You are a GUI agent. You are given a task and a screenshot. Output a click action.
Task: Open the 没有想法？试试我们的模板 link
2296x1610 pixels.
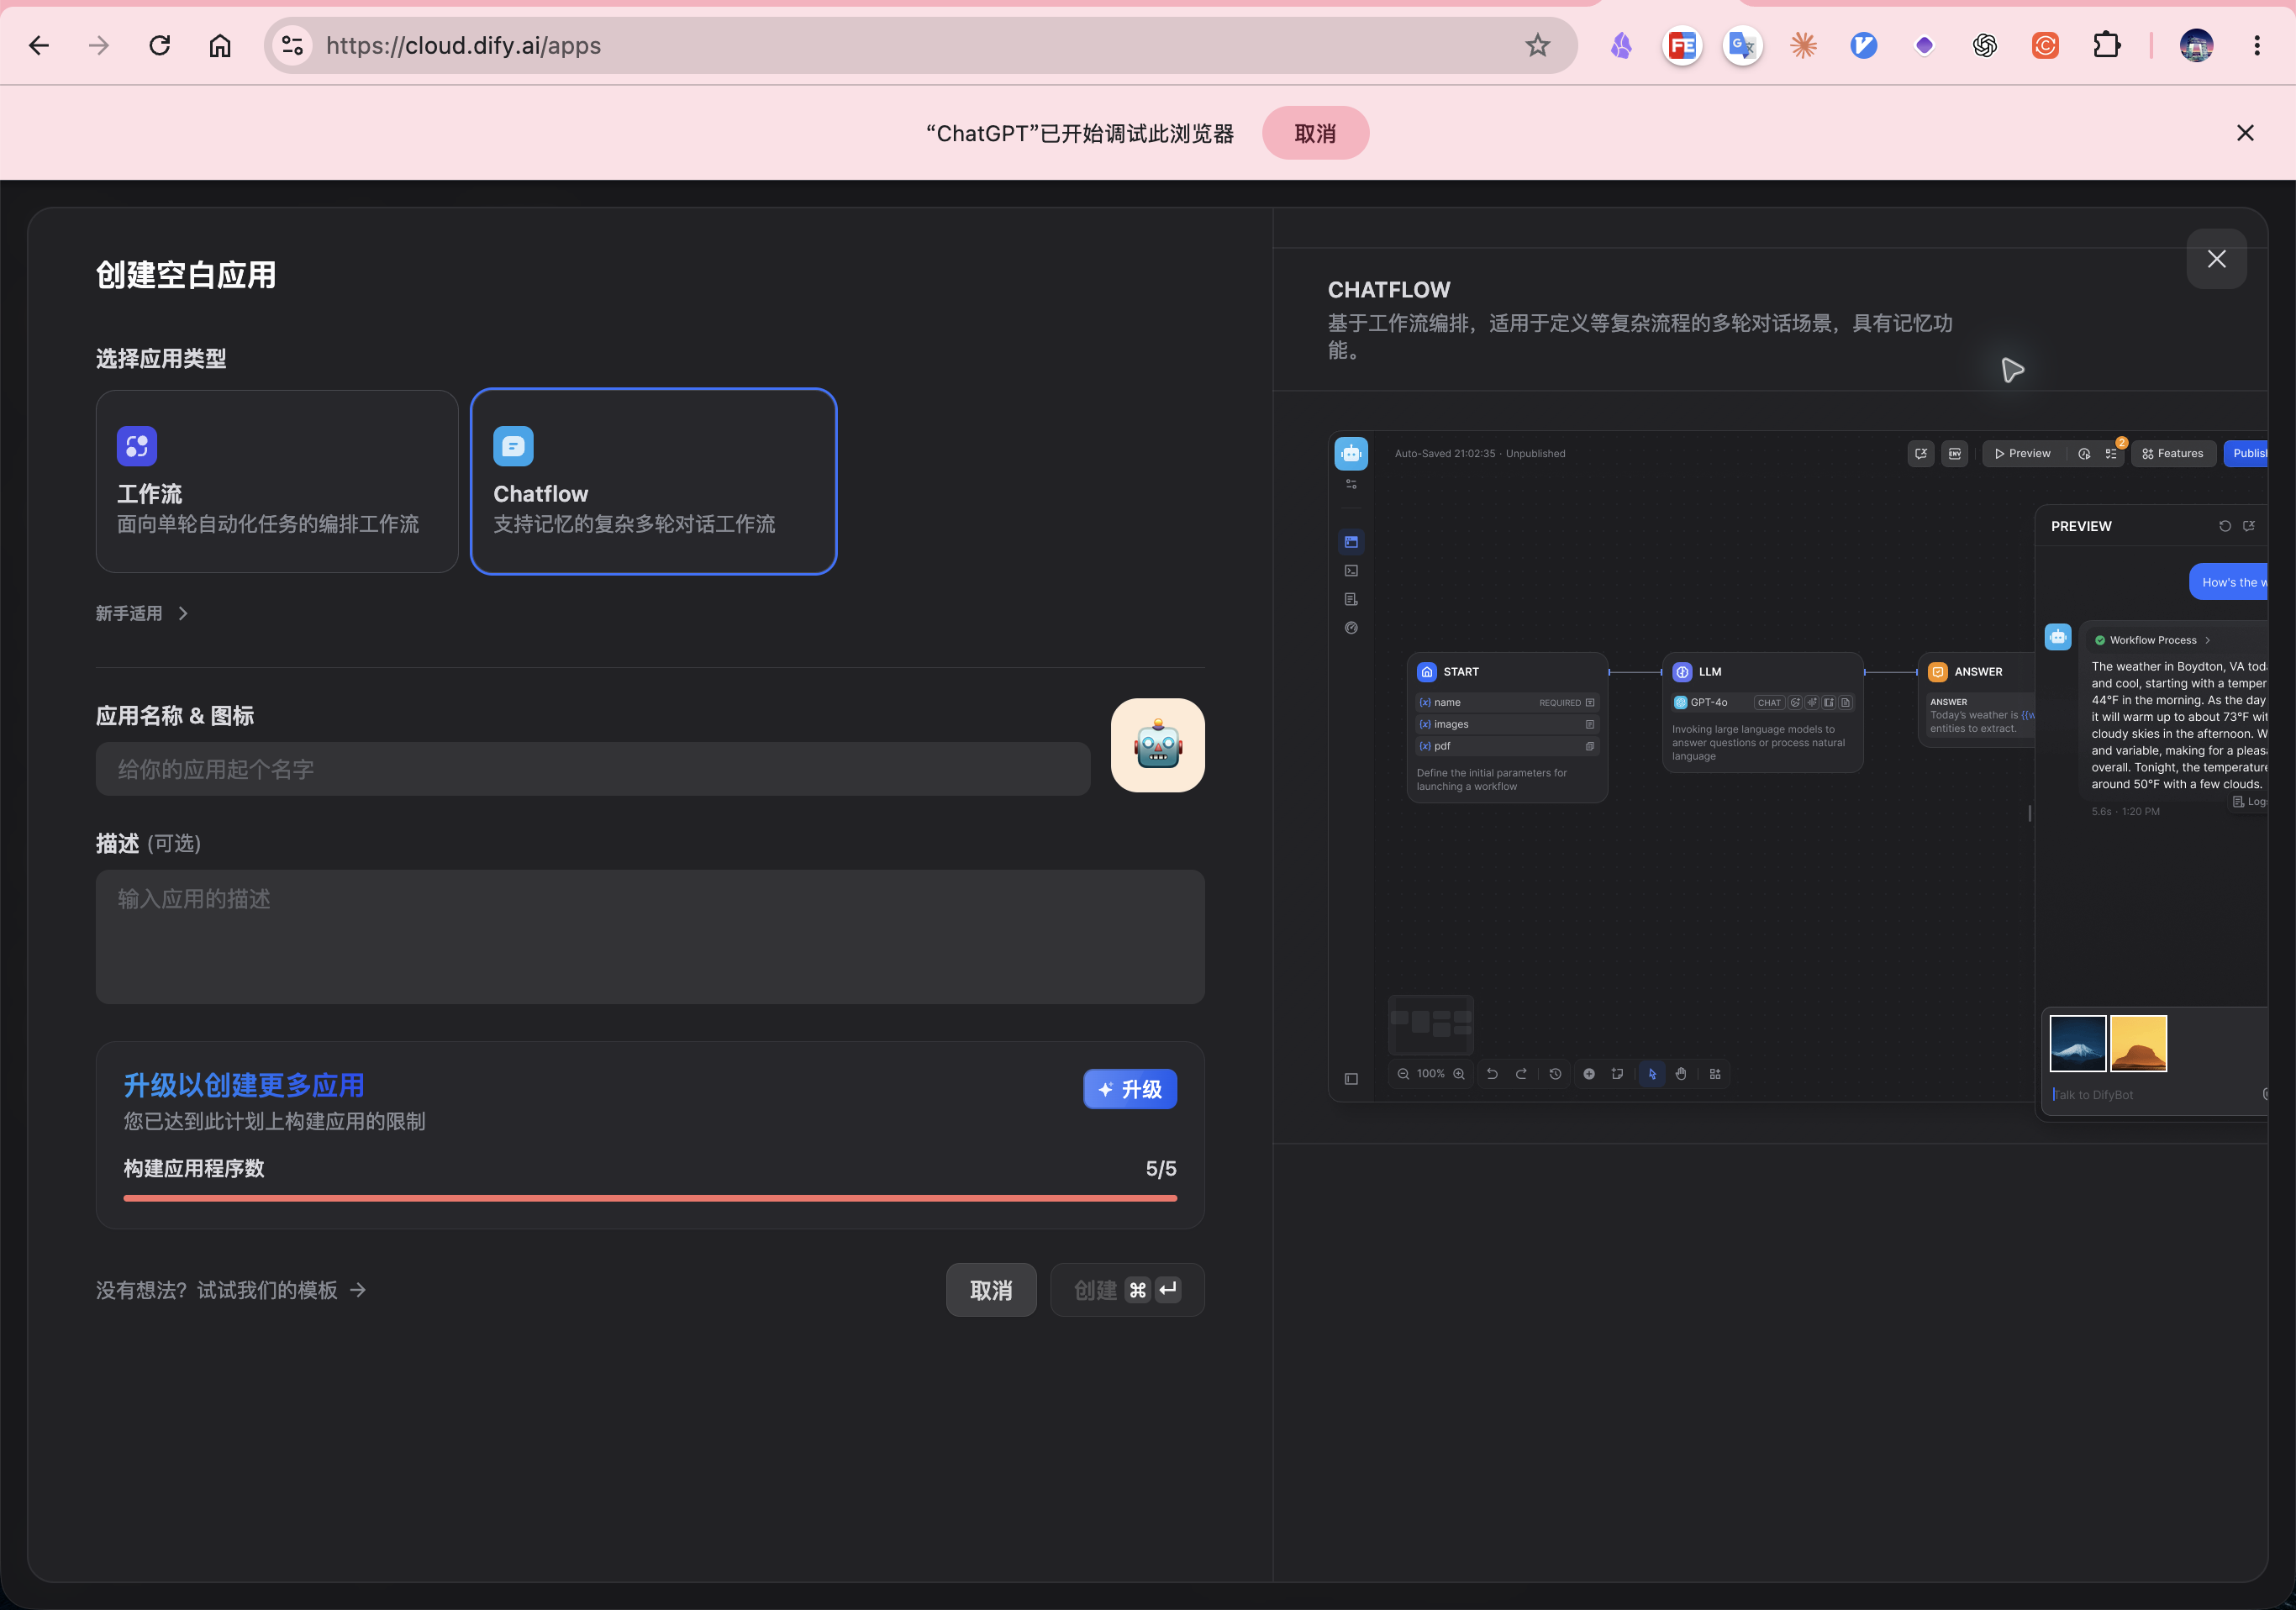[x=231, y=1290]
